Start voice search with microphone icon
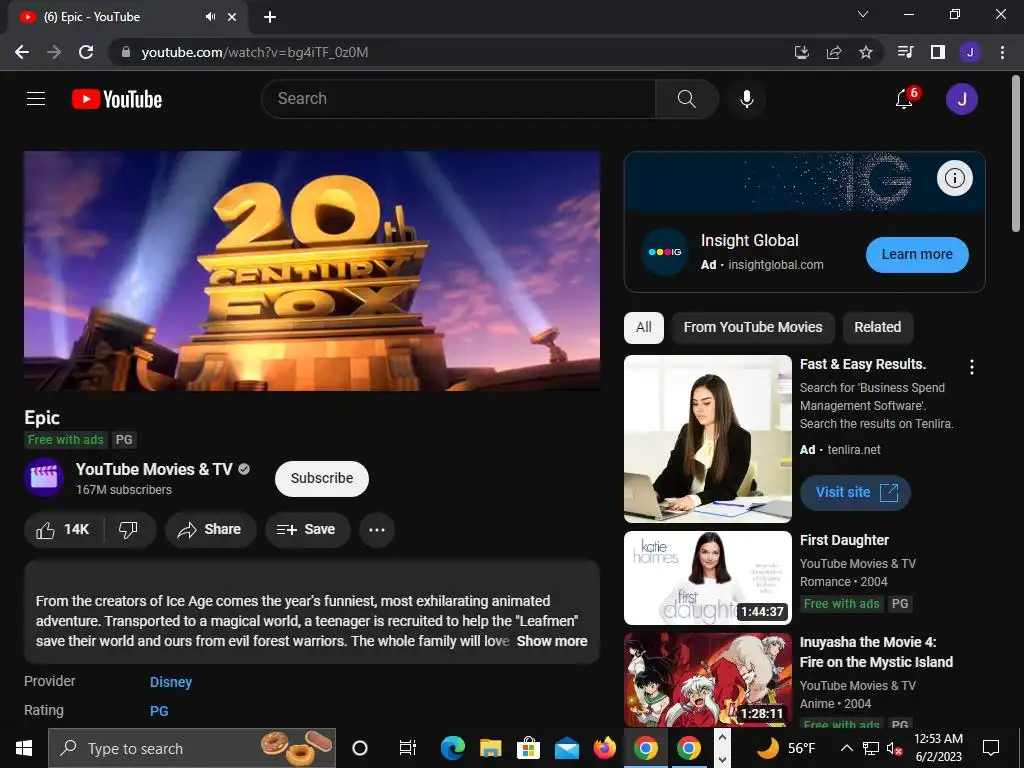The height and width of the screenshot is (768, 1024). point(747,99)
